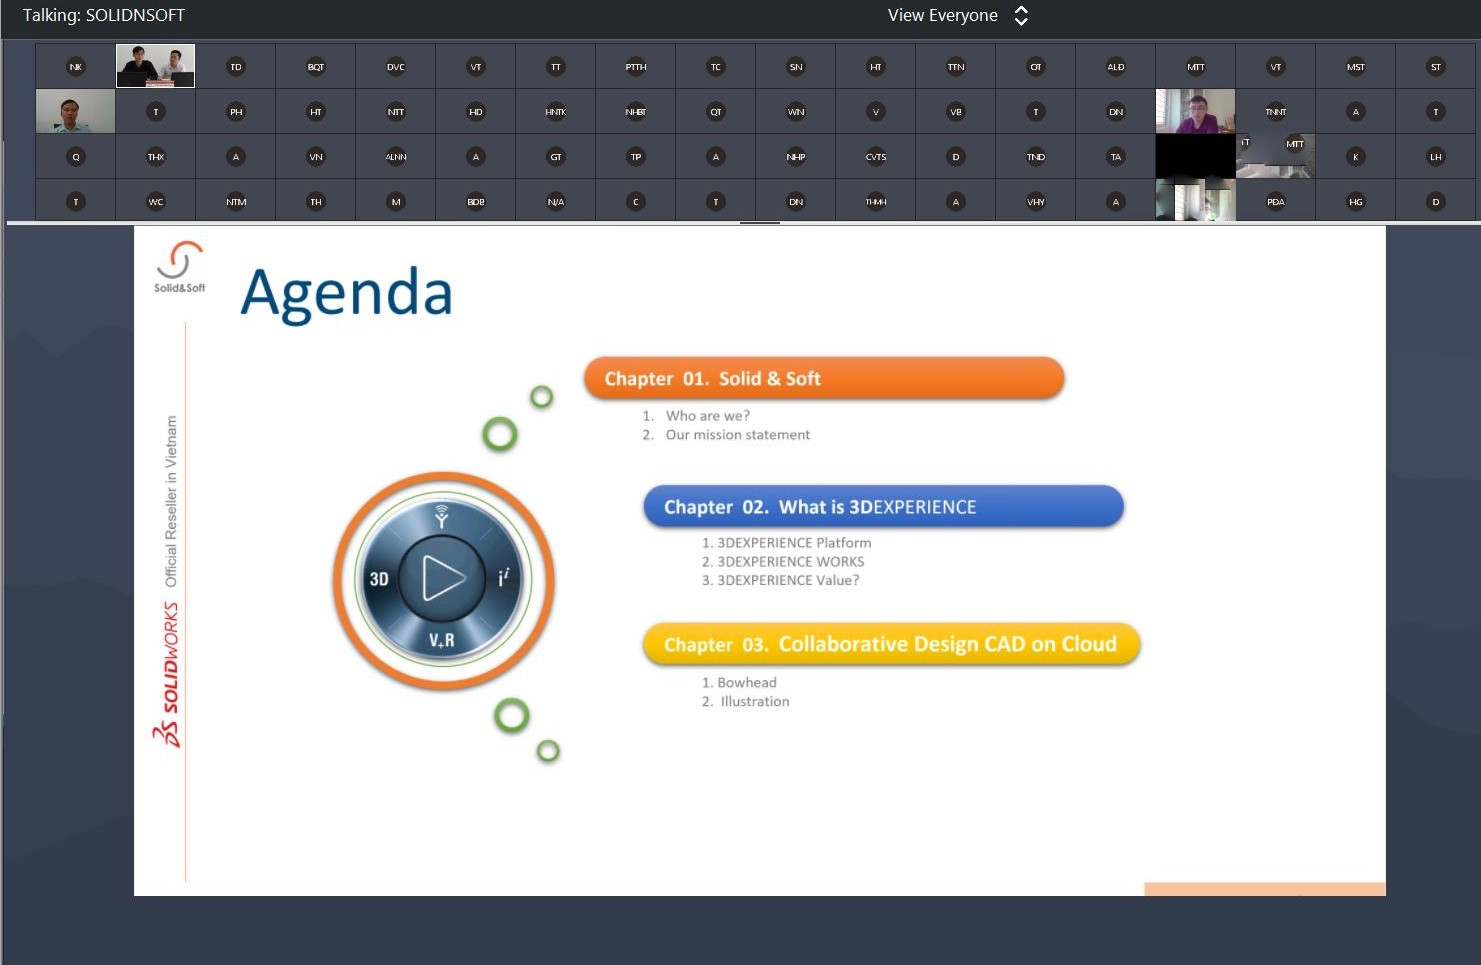The width and height of the screenshot is (1481, 965).
Task: Select participant THMH avatar
Action: click(x=876, y=202)
